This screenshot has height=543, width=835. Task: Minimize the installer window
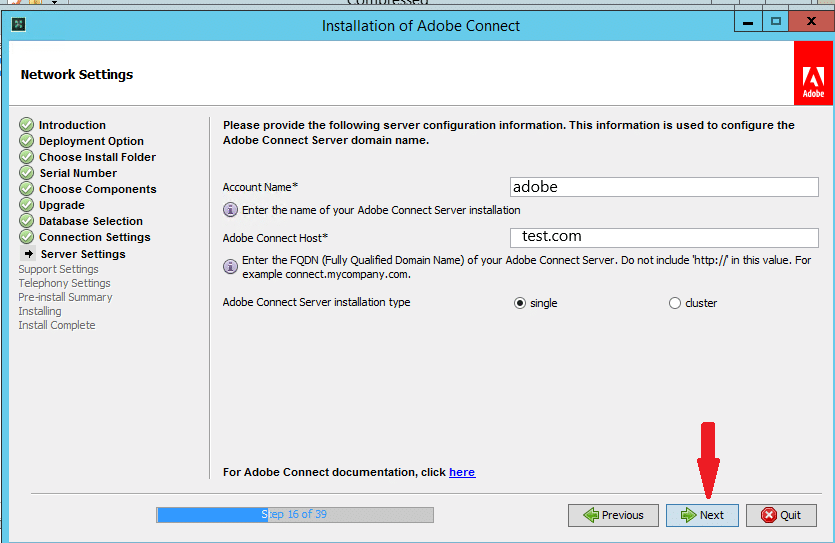[748, 22]
